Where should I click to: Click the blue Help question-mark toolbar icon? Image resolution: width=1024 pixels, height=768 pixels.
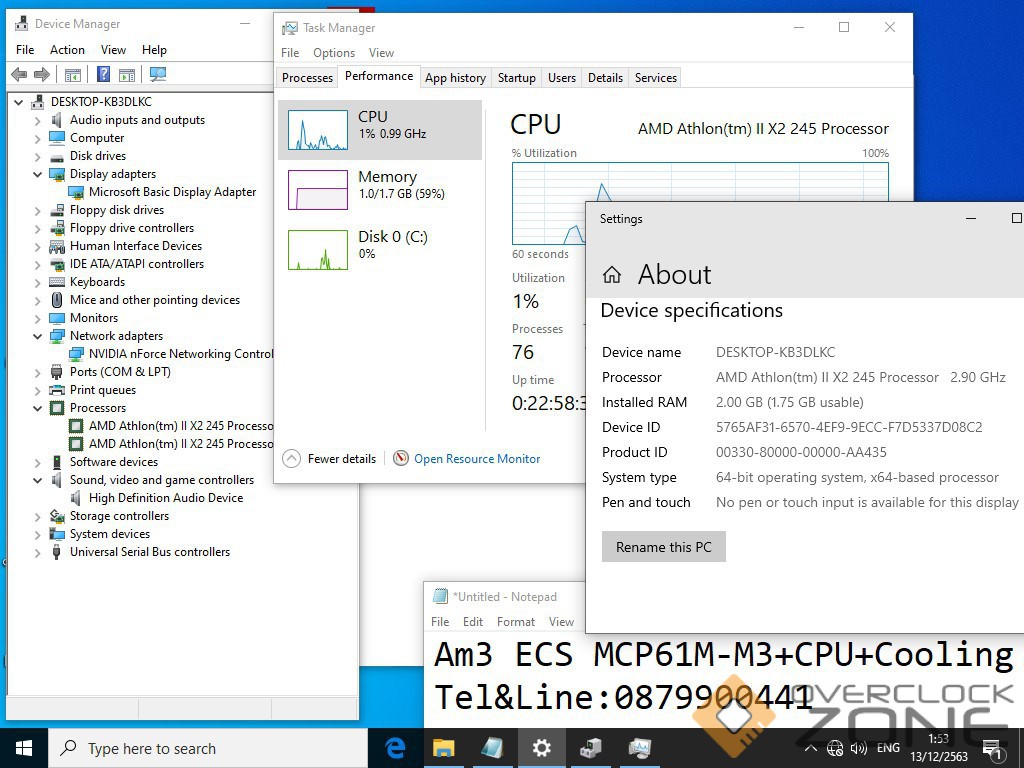click(x=103, y=74)
